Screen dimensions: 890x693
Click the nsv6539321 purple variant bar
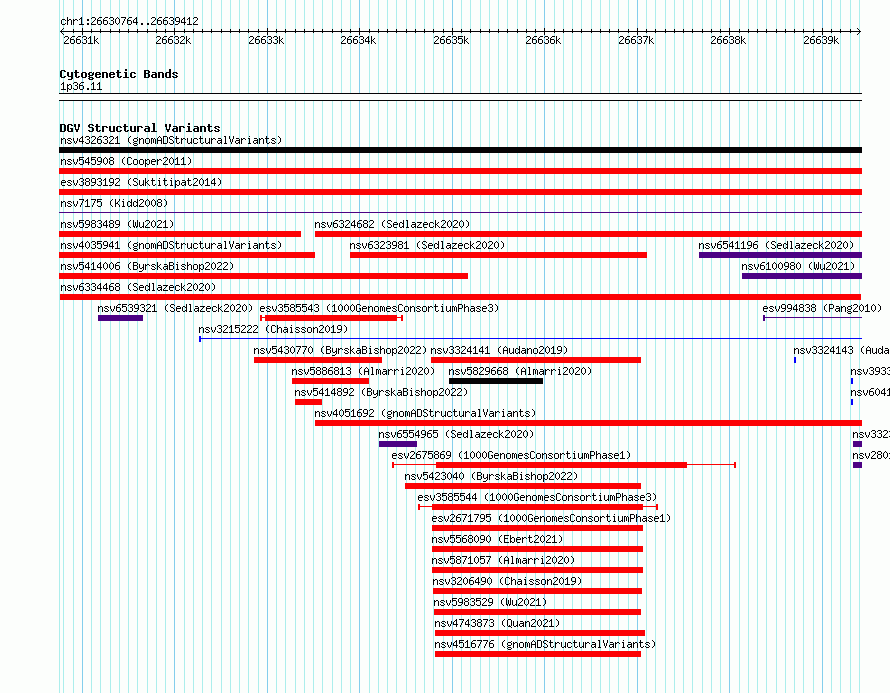(120, 318)
